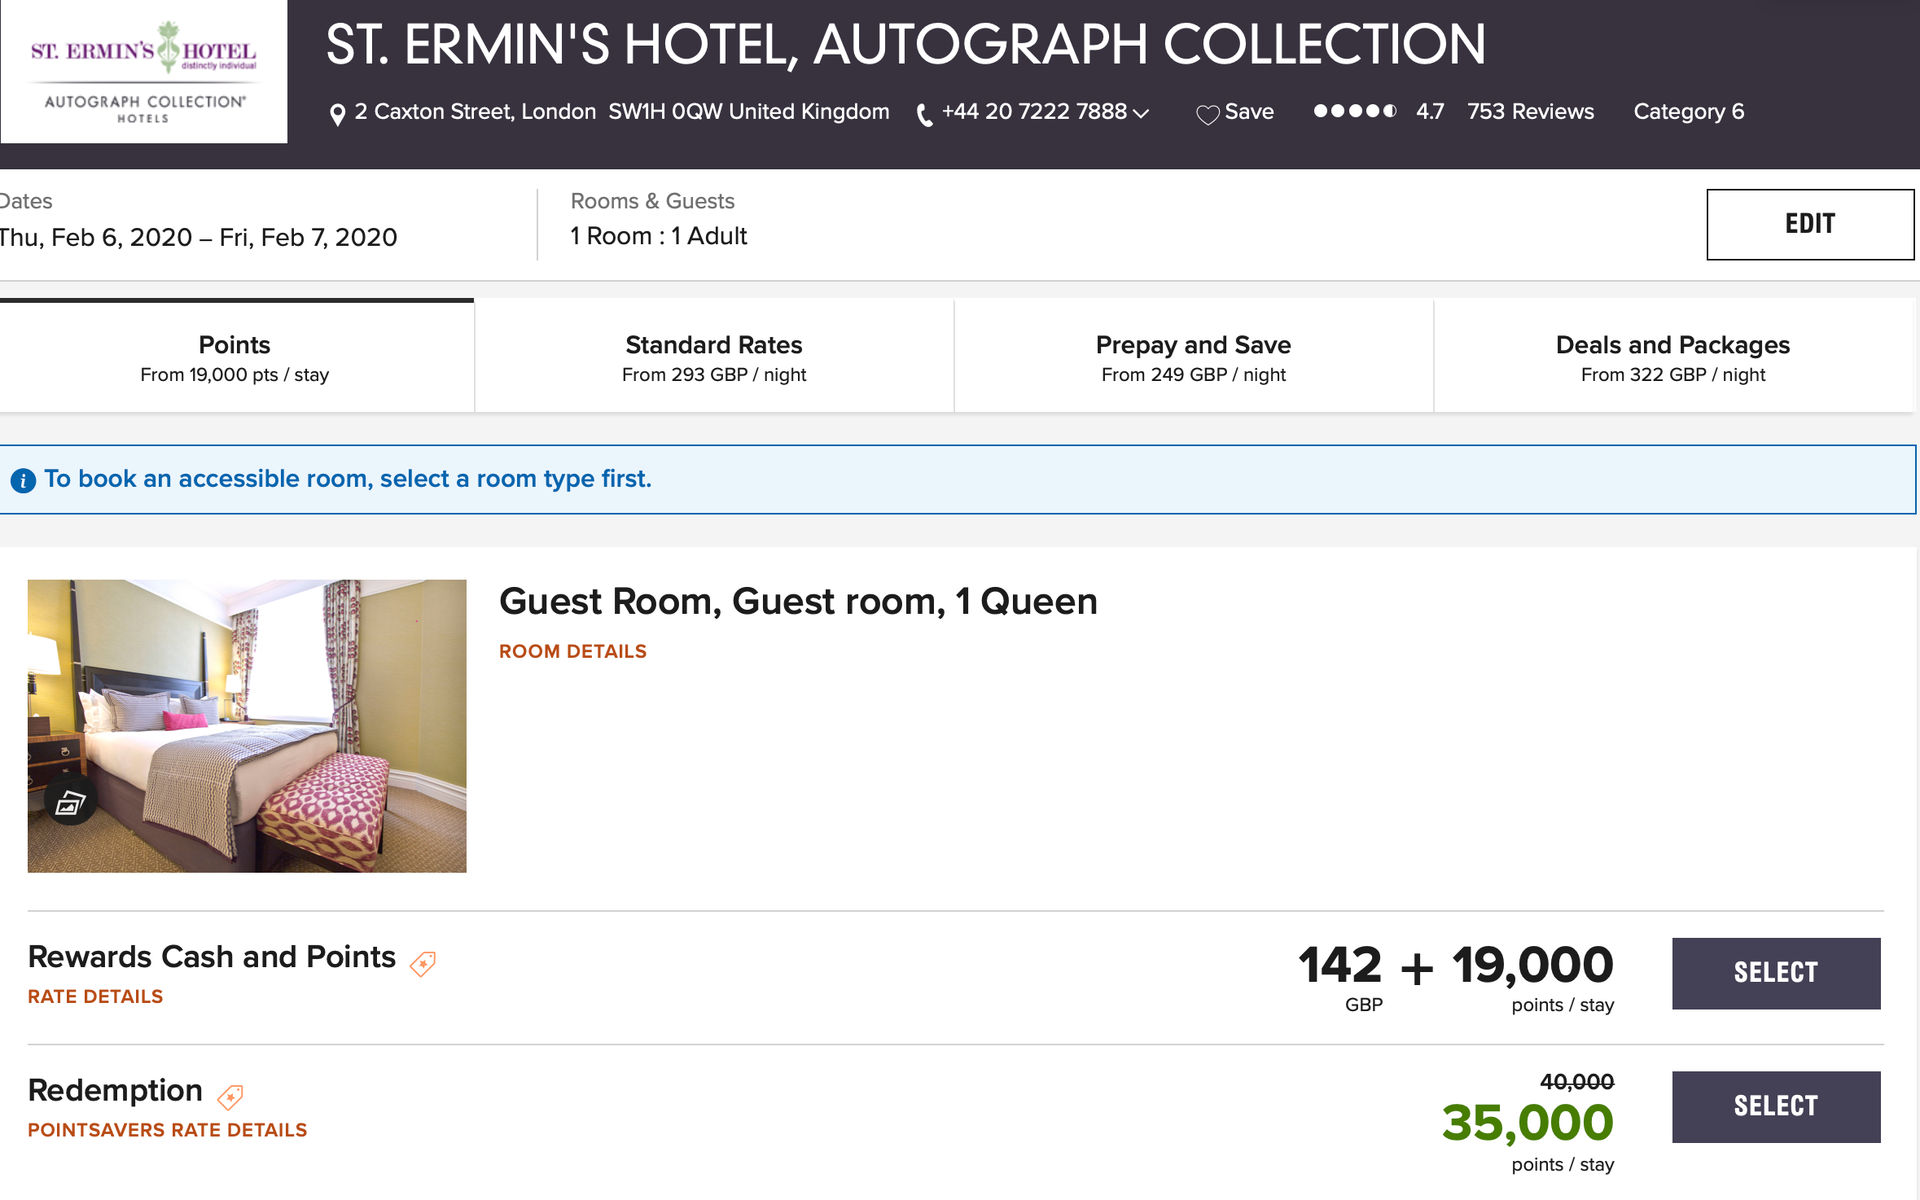1920x1200 pixels.
Task: Click the 4.7 rating dots
Action: tap(1355, 112)
